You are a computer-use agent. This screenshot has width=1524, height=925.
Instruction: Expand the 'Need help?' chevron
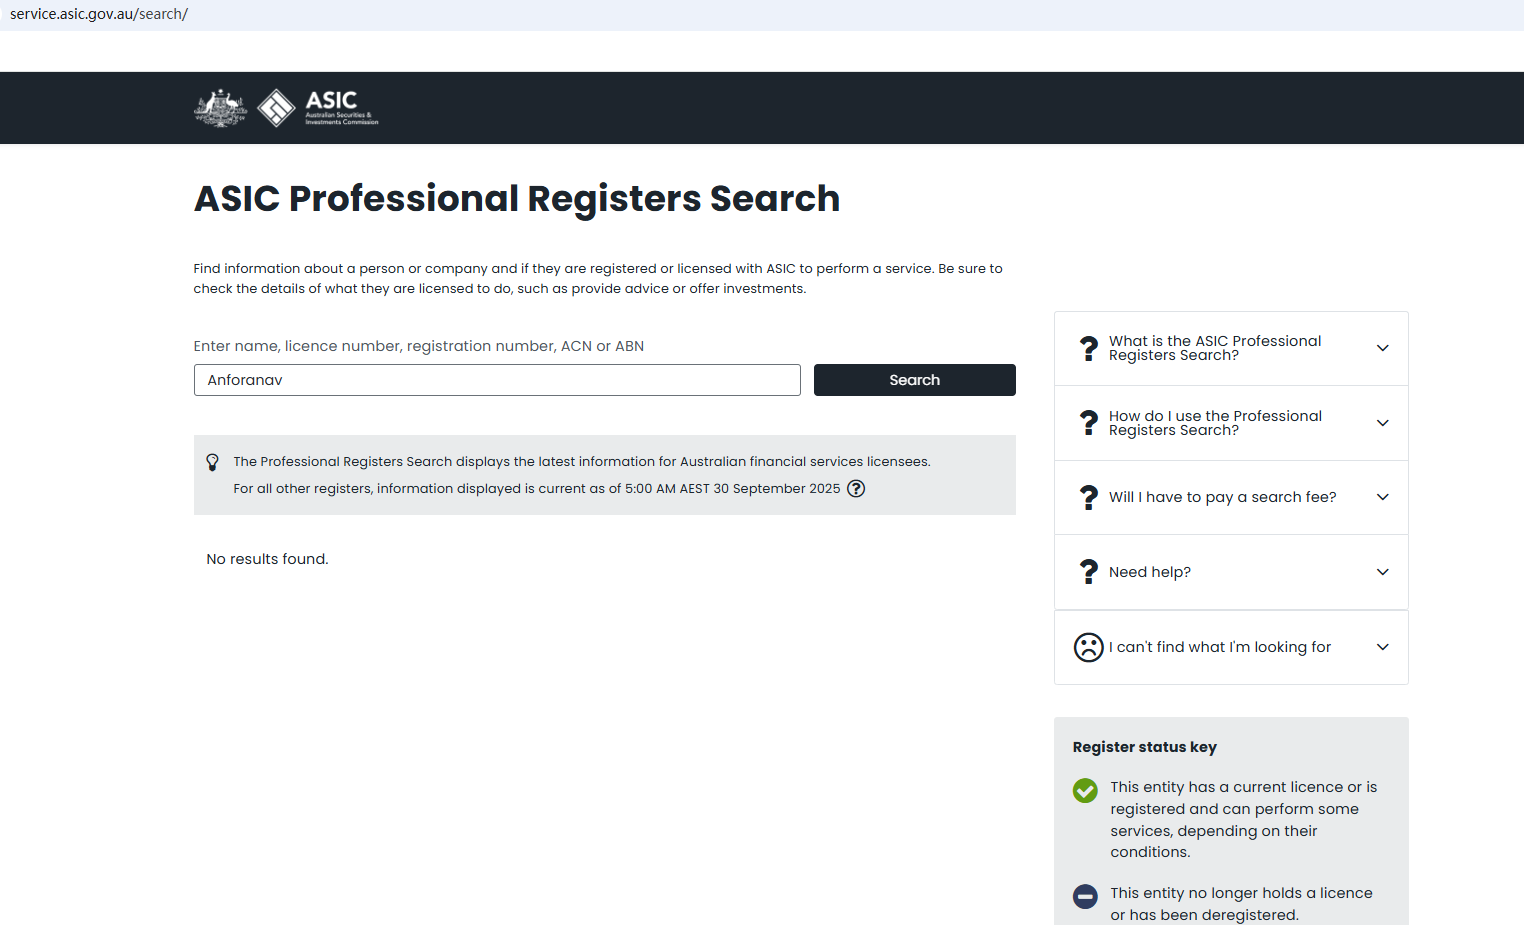coord(1383,572)
